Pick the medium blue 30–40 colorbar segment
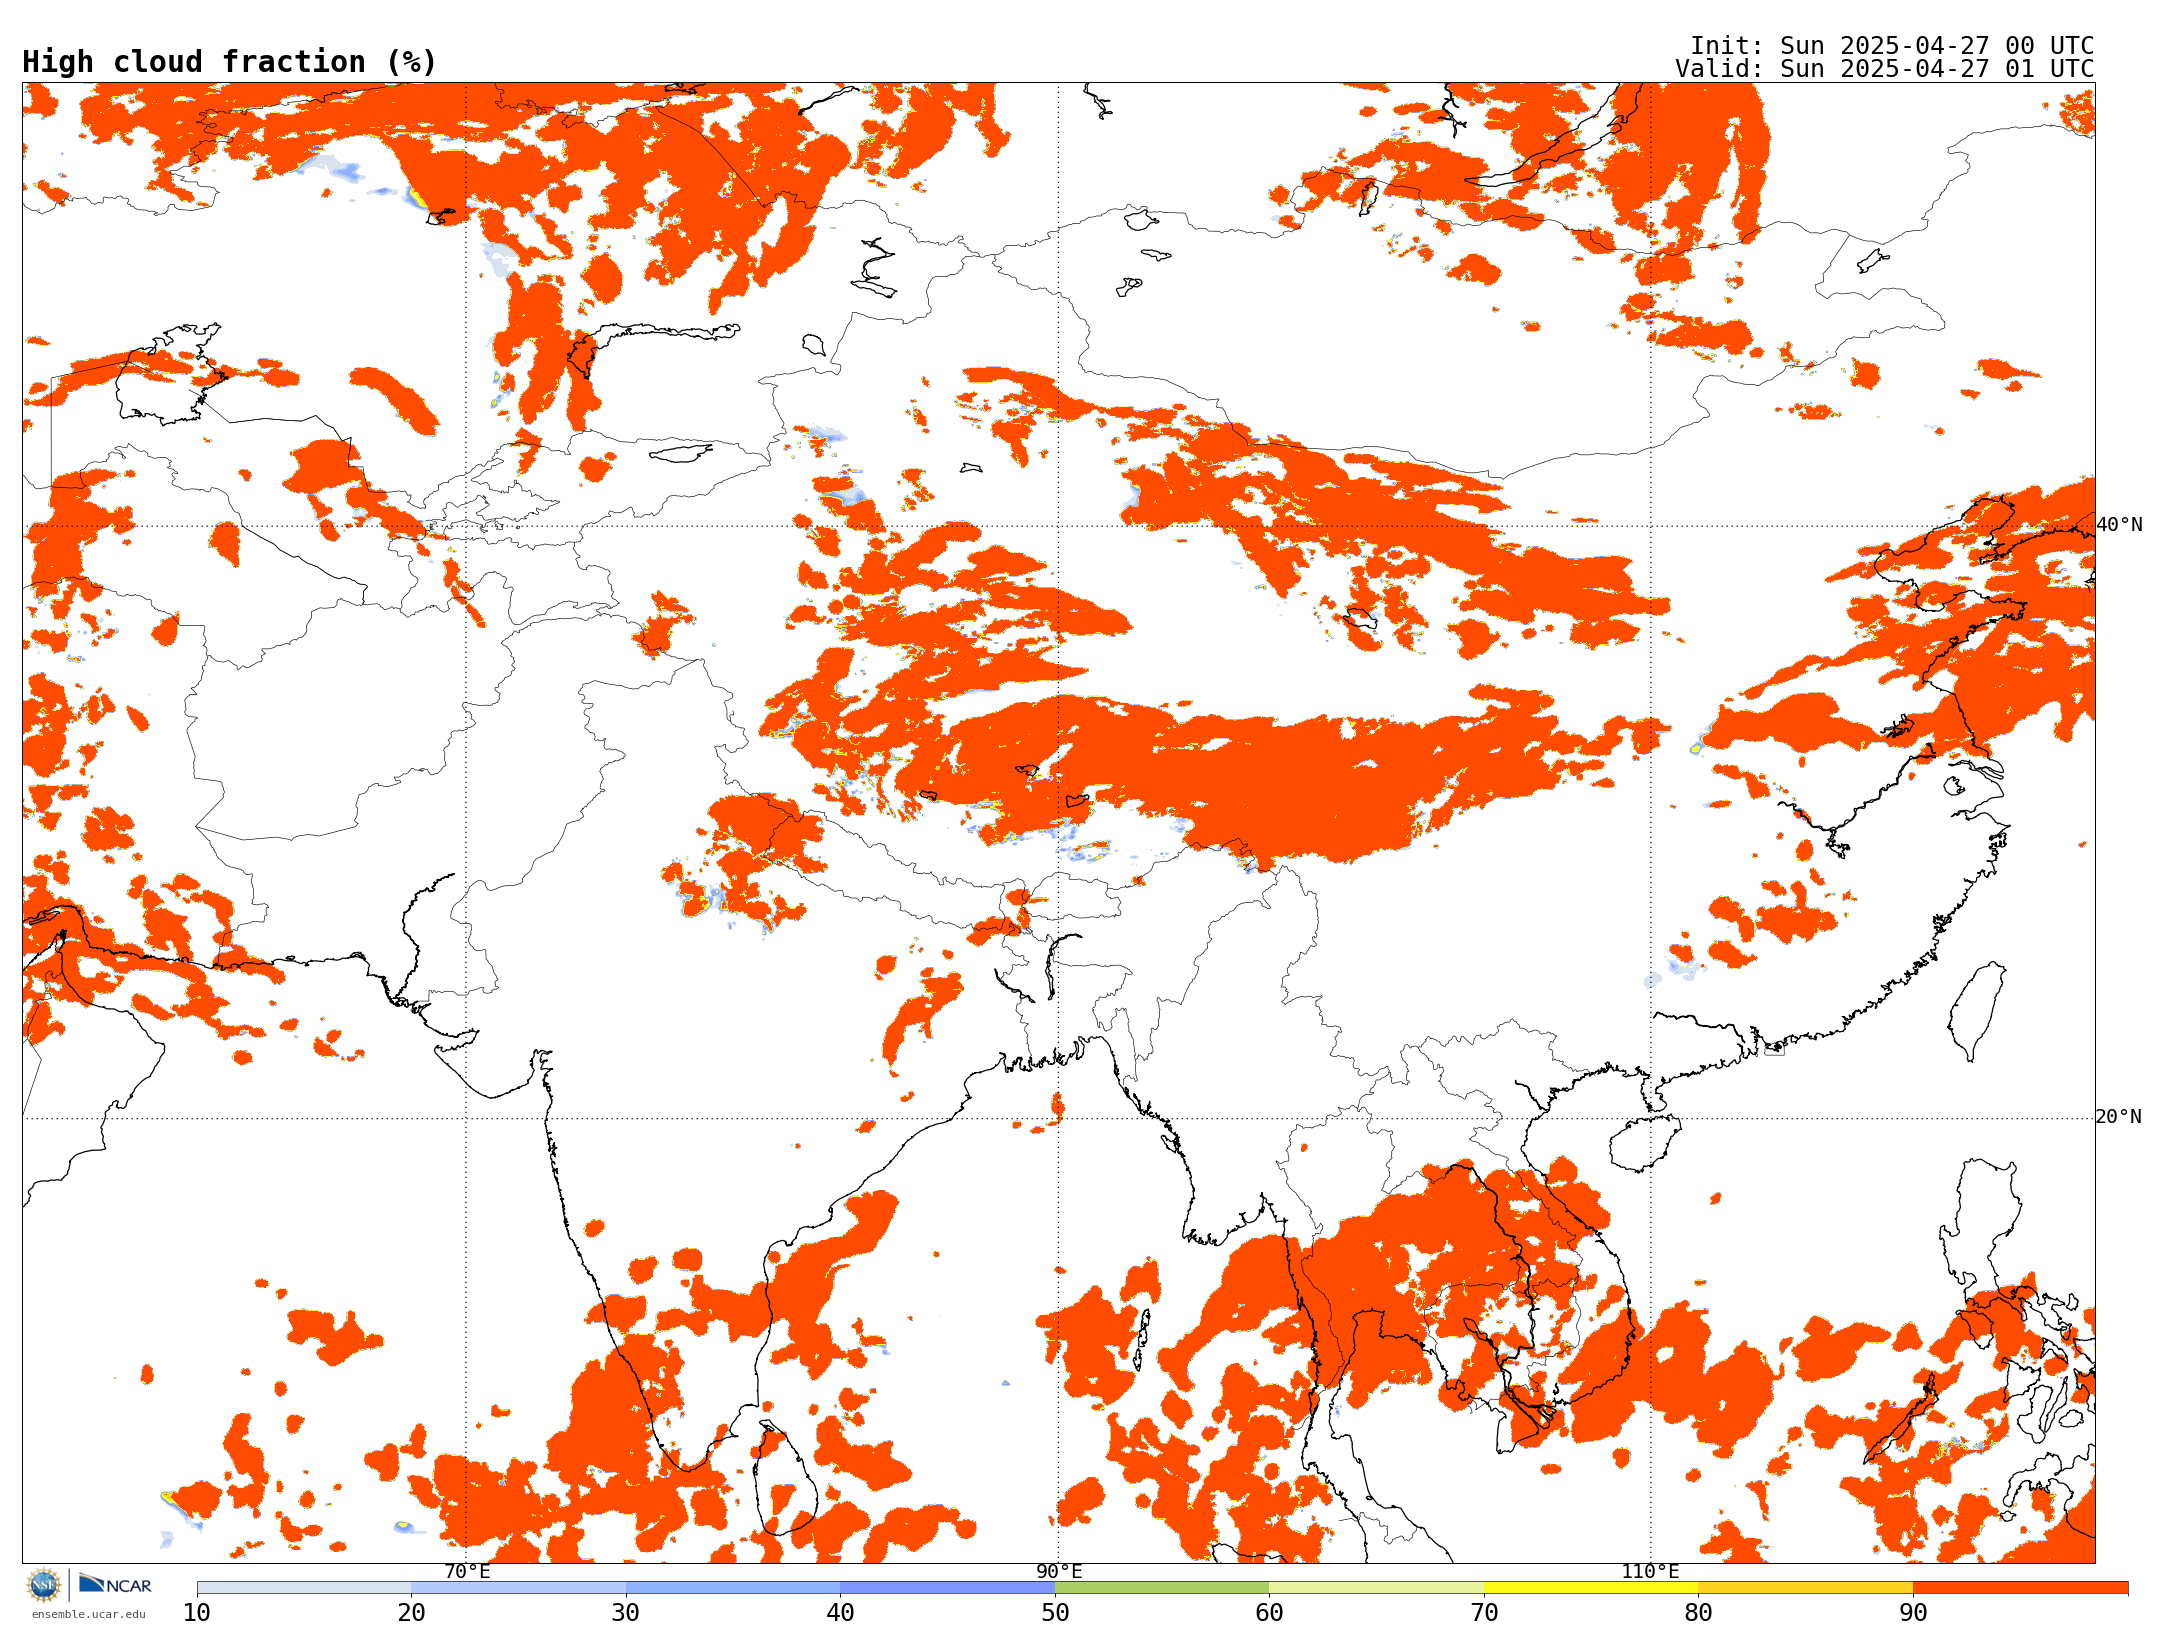 click(x=733, y=1588)
